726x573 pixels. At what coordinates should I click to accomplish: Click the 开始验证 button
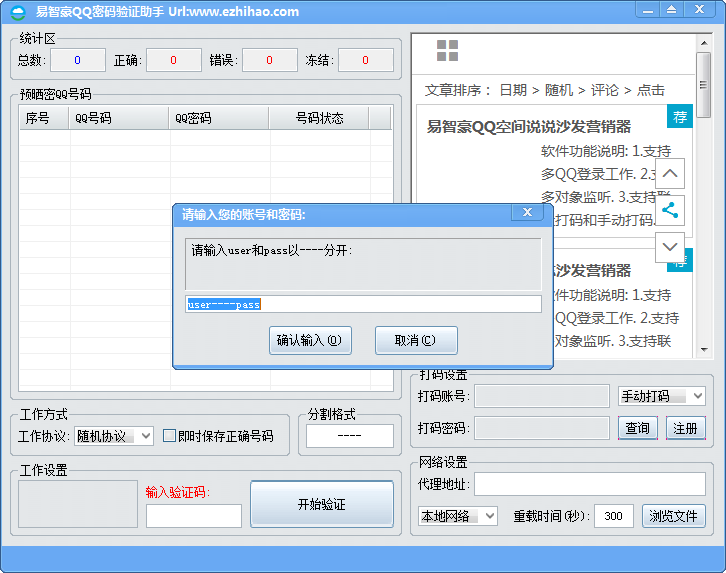[x=322, y=504]
